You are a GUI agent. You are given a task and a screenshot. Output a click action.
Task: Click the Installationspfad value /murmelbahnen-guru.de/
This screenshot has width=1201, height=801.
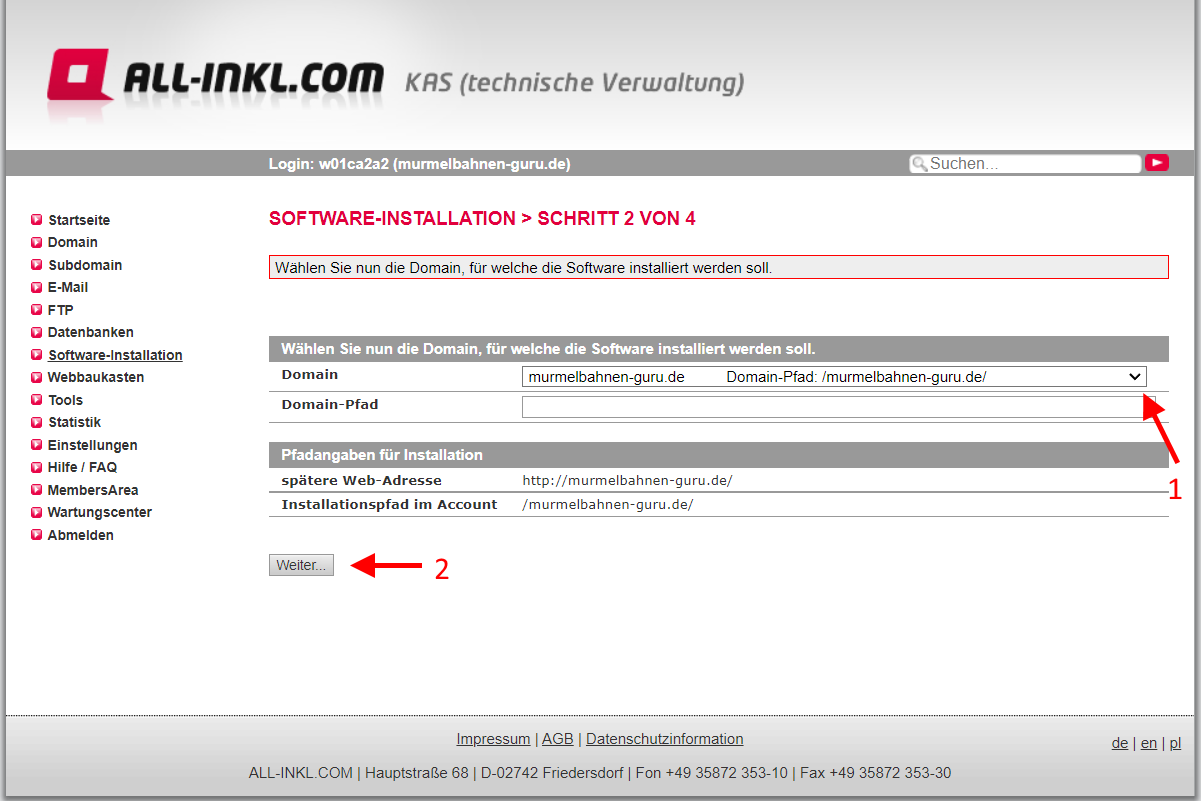coord(608,505)
